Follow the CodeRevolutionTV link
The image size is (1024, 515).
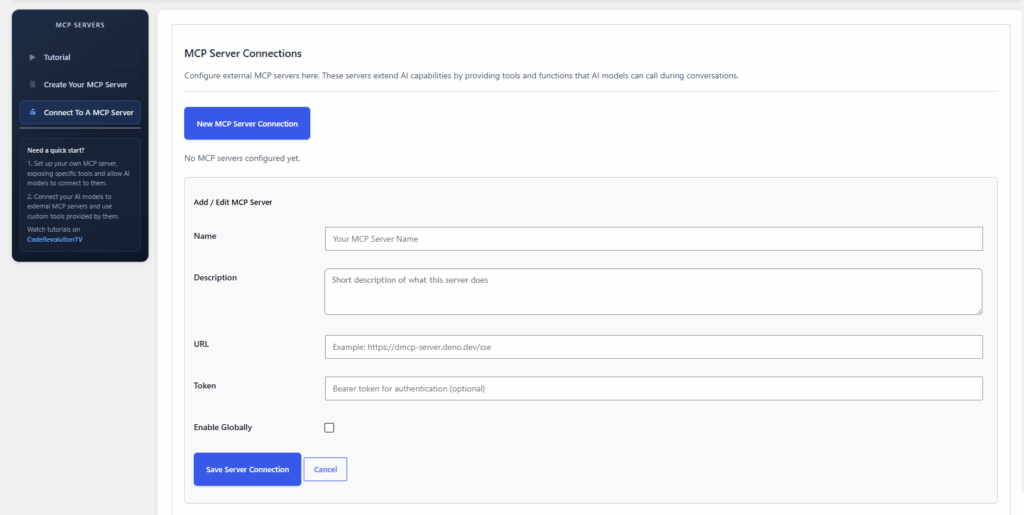coord(55,240)
